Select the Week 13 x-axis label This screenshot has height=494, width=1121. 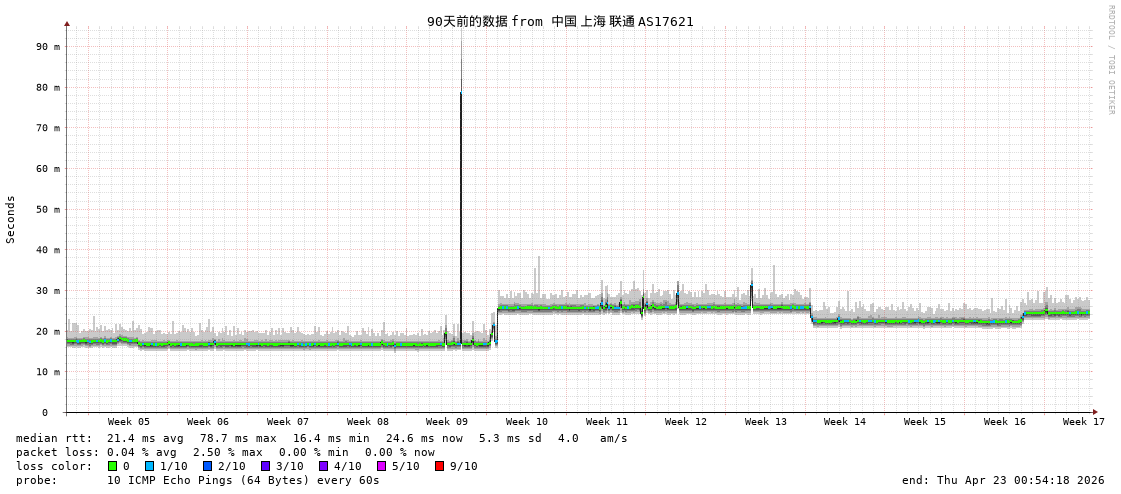tap(765, 422)
